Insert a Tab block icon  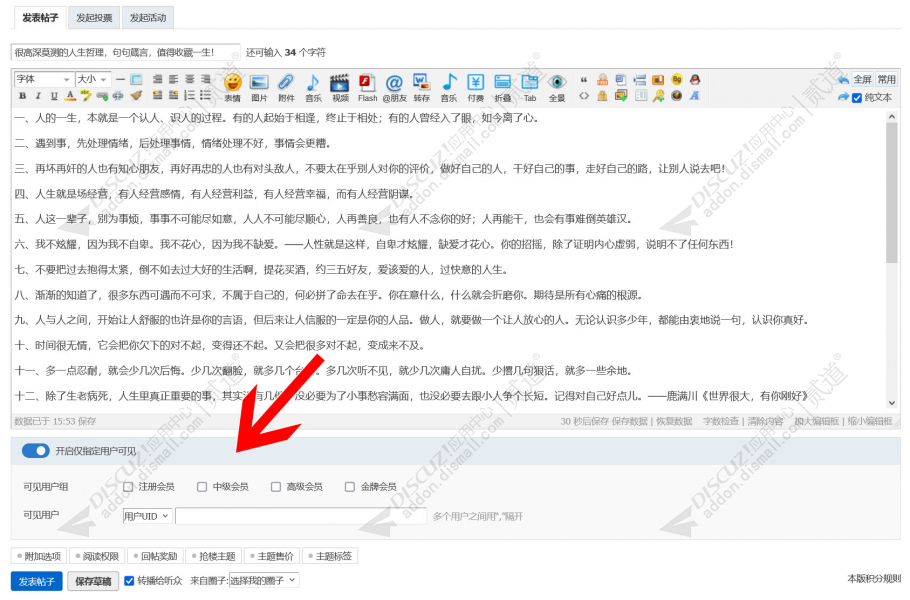tap(530, 88)
